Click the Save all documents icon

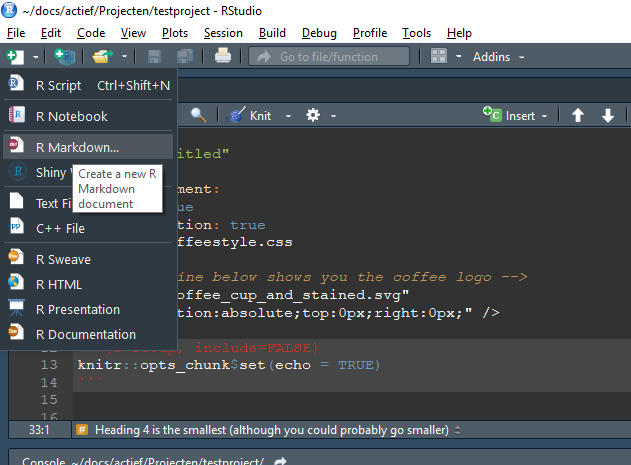click(185, 56)
